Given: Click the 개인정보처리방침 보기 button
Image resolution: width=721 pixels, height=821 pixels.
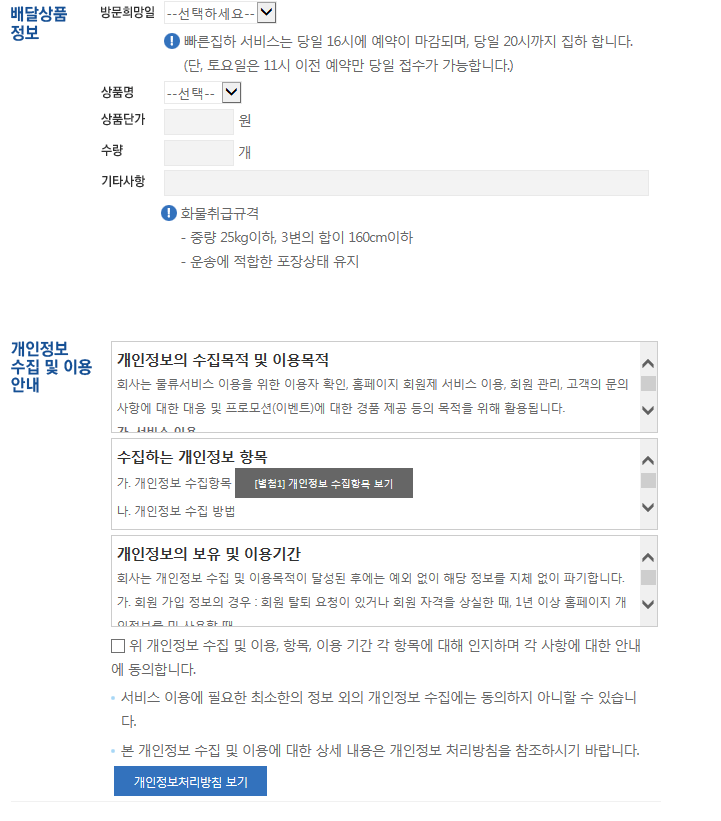Looking at the screenshot, I should pos(190,781).
